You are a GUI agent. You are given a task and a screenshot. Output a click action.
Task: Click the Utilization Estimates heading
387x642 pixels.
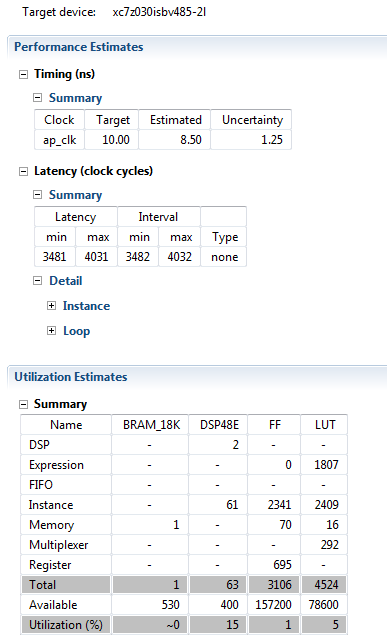[x=71, y=377]
